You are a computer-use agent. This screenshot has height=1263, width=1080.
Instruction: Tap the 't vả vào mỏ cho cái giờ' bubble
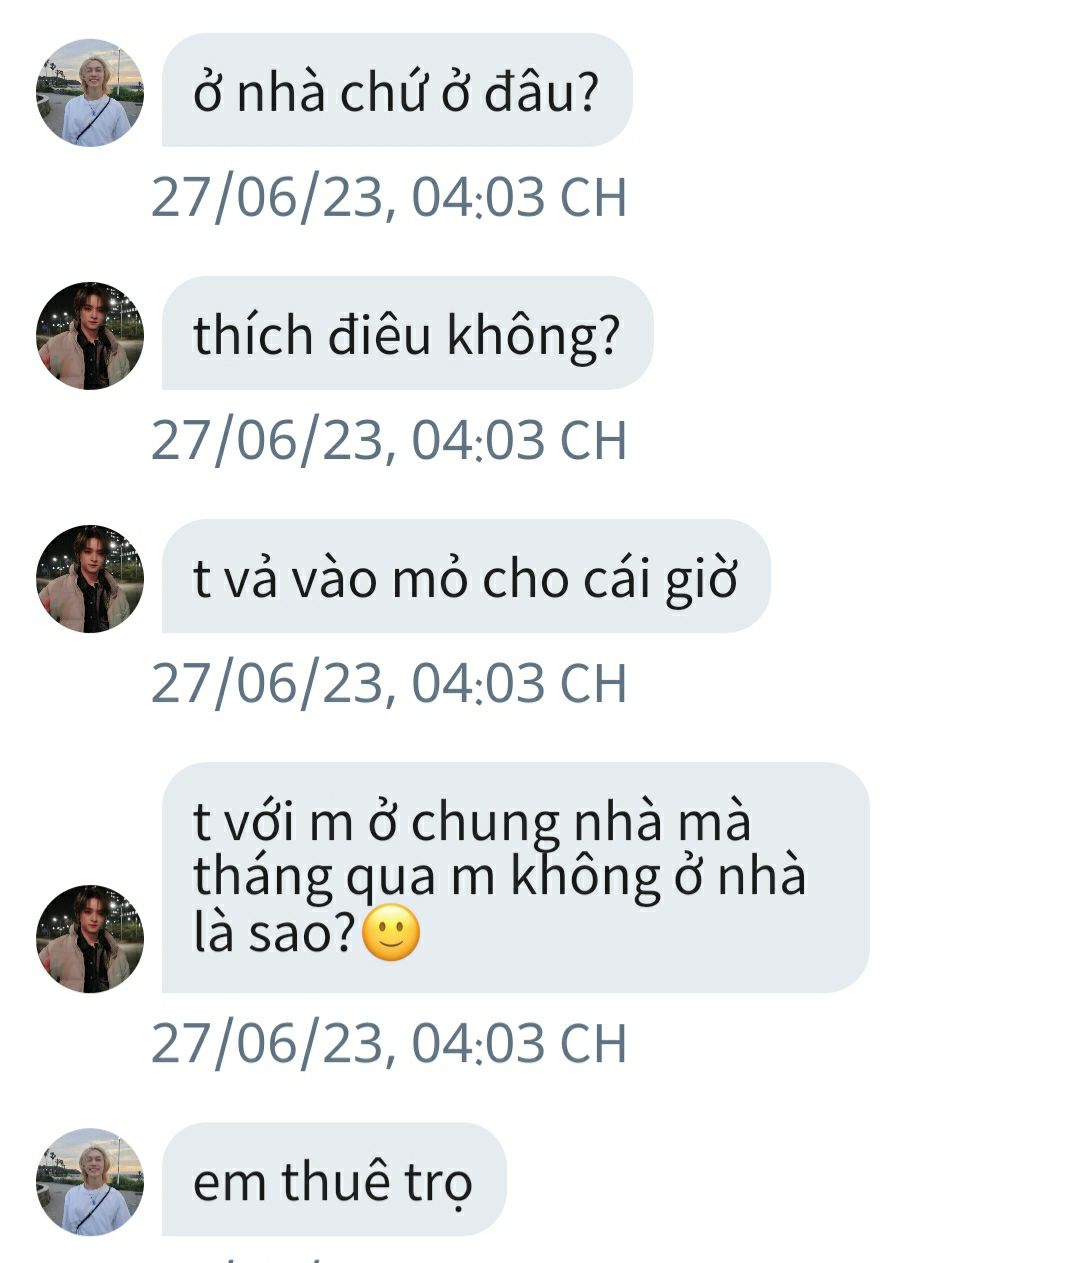pos(466,576)
